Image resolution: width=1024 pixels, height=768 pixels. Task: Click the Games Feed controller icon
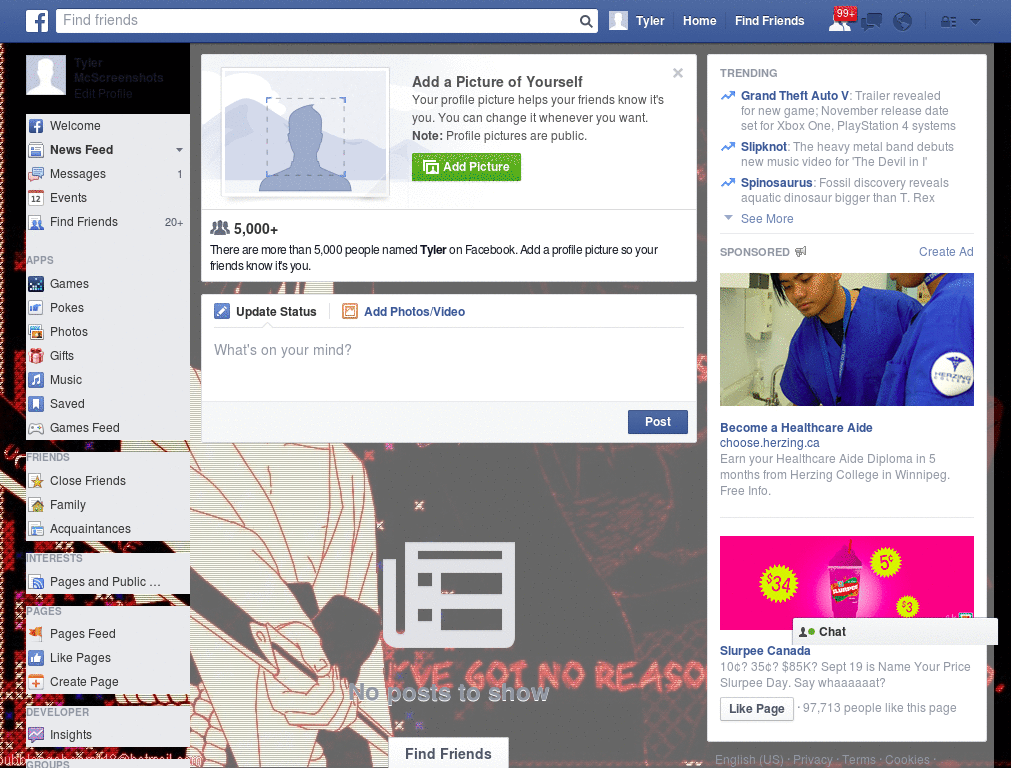pos(36,428)
